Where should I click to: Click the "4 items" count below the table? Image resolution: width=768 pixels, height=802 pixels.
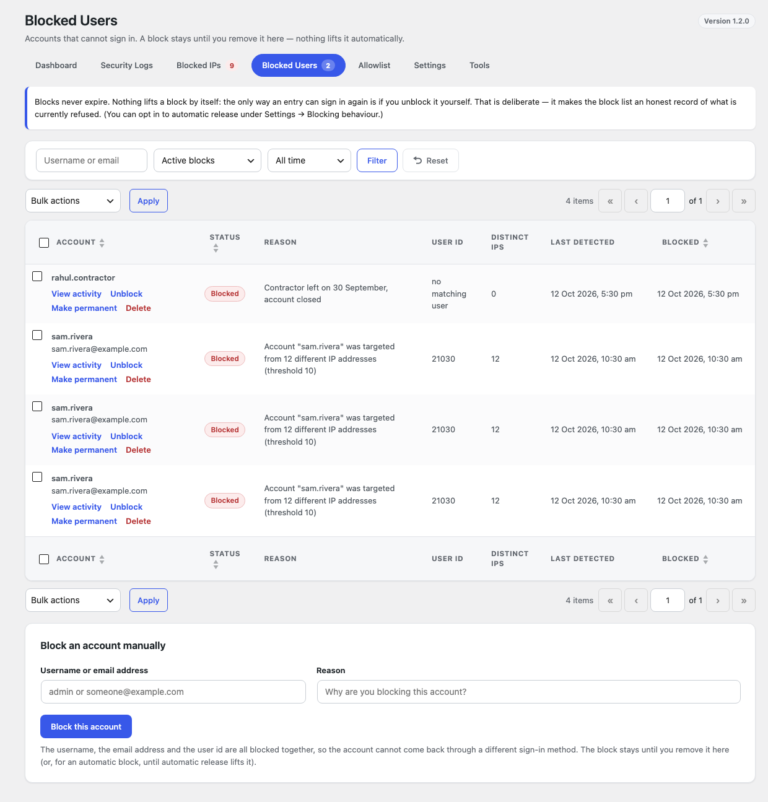pyautogui.click(x=579, y=600)
